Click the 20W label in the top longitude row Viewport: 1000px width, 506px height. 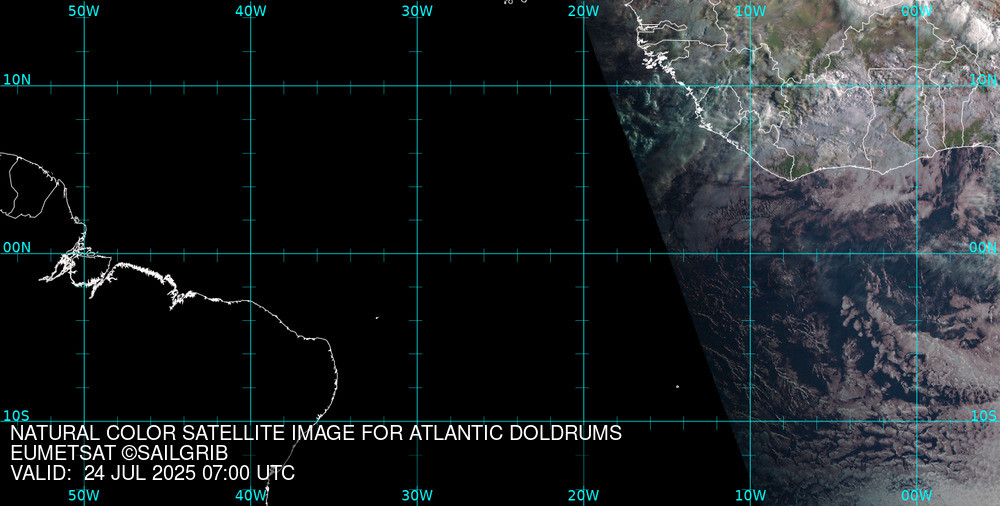point(584,11)
